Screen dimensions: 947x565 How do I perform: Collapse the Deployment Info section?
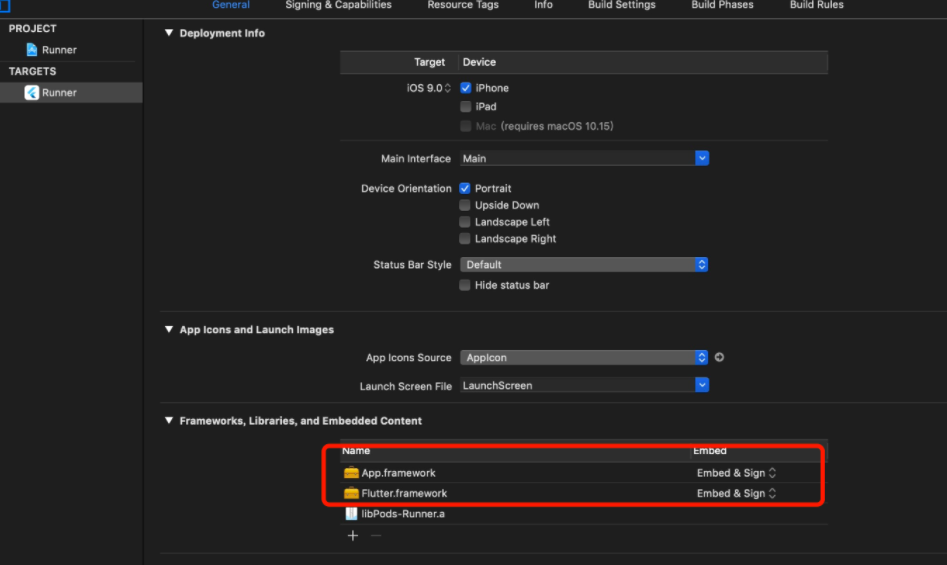click(x=169, y=33)
